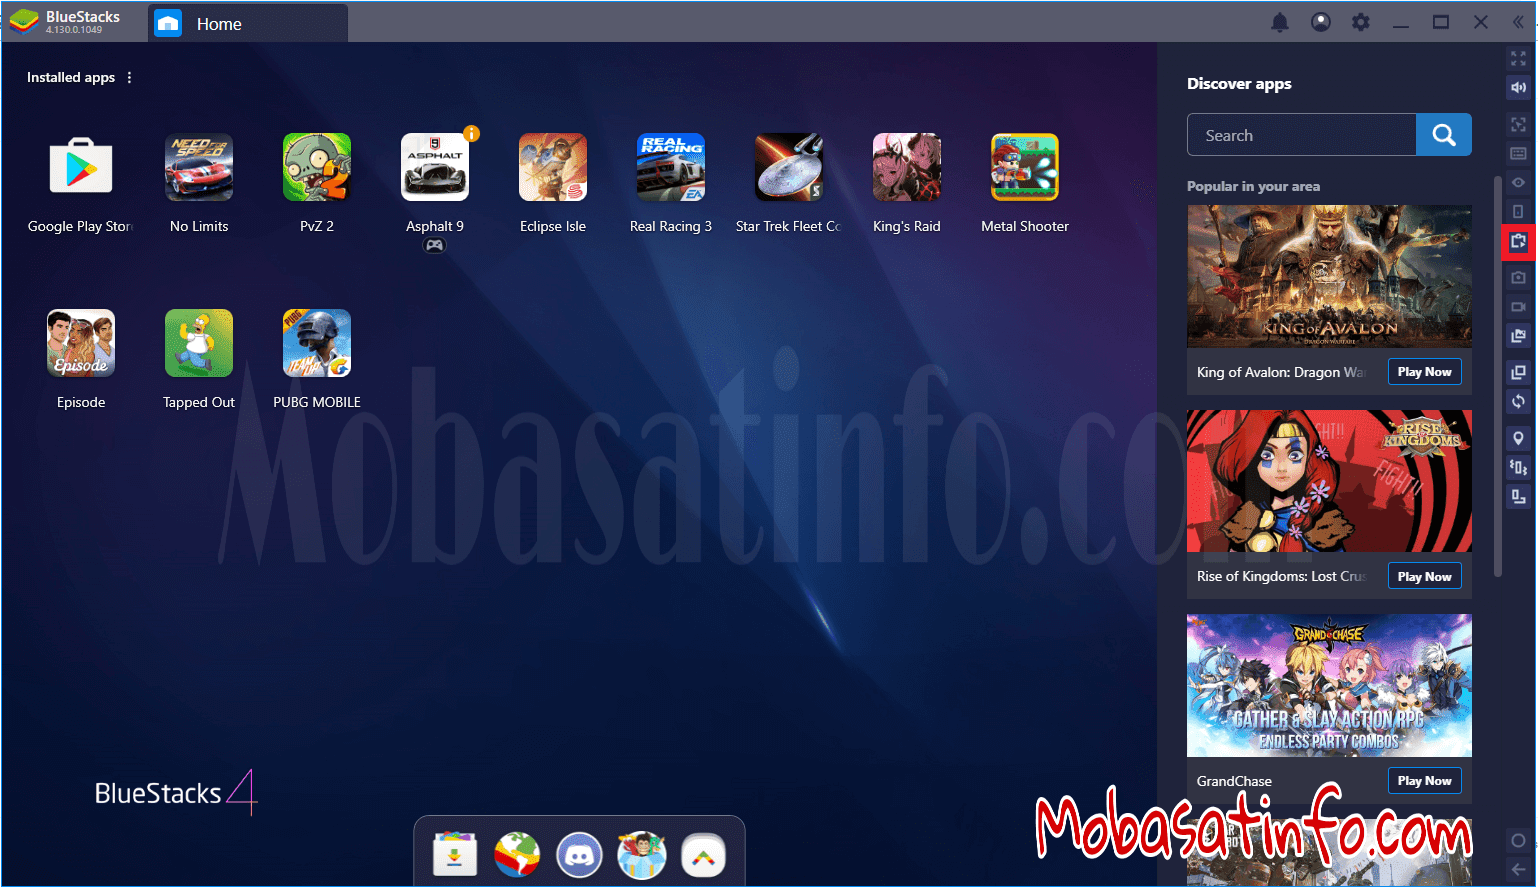Image resolution: width=1538 pixels, height=890 pixels.
Task: Open Eclipse Isle app
Action: (x=553, y=167)
